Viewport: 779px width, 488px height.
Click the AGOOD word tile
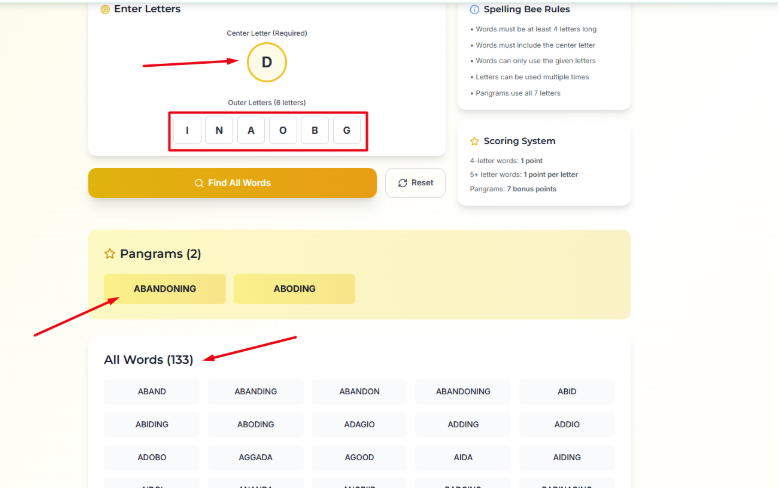click(359, 457)
